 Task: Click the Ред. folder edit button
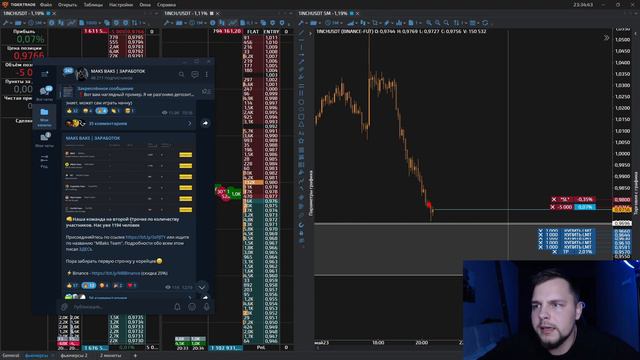click(x=44, y=161)
